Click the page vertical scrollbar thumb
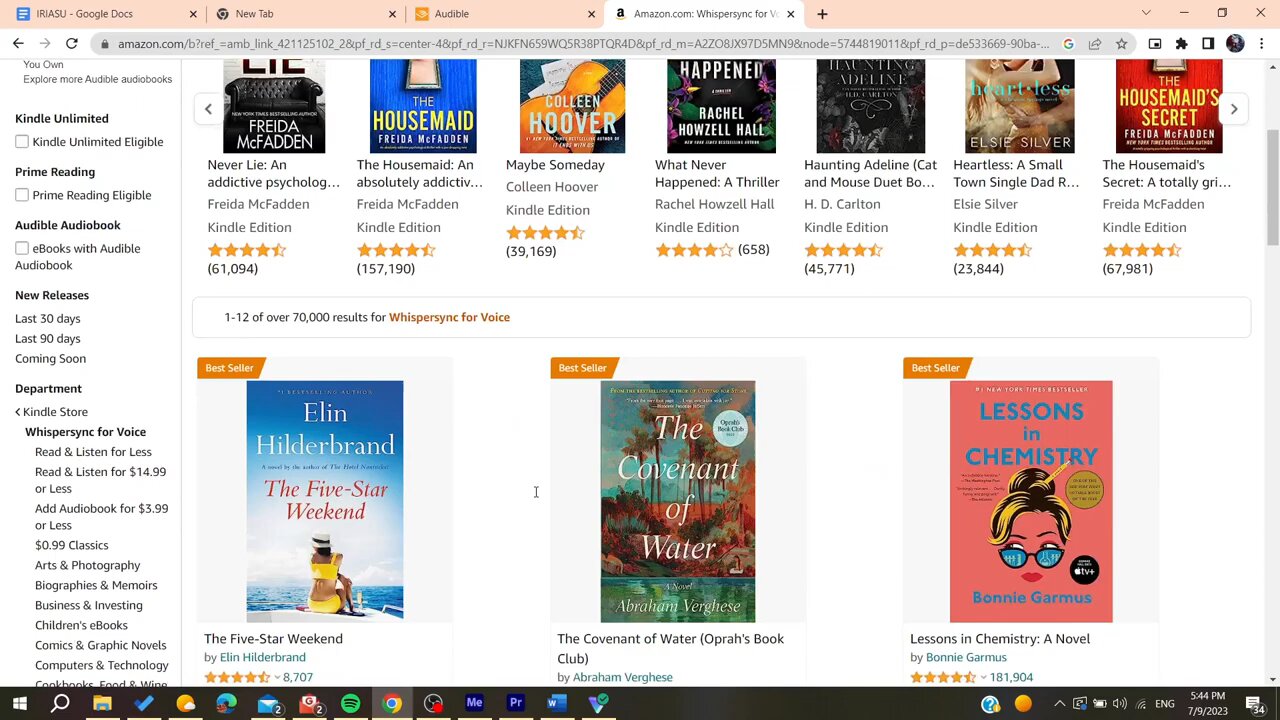This screenshot has width=1280, height=720. click(1273, 188)
